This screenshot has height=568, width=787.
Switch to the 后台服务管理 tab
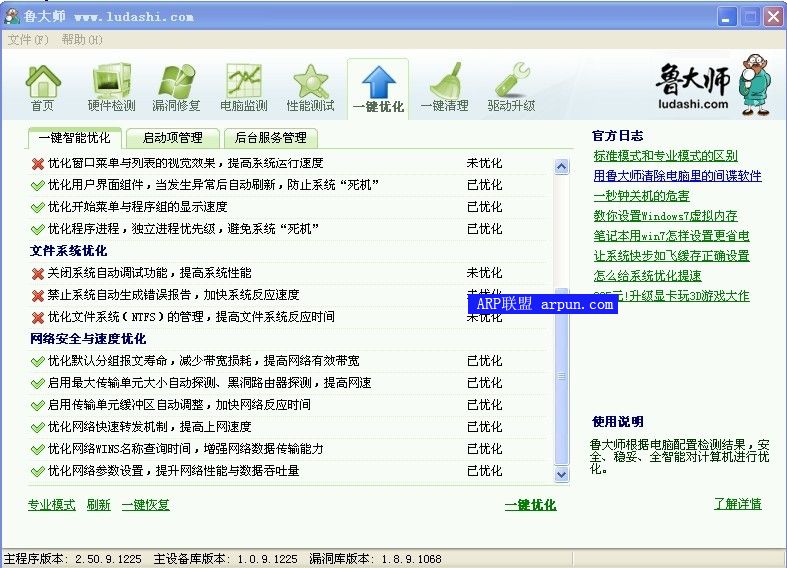[269, 138]
